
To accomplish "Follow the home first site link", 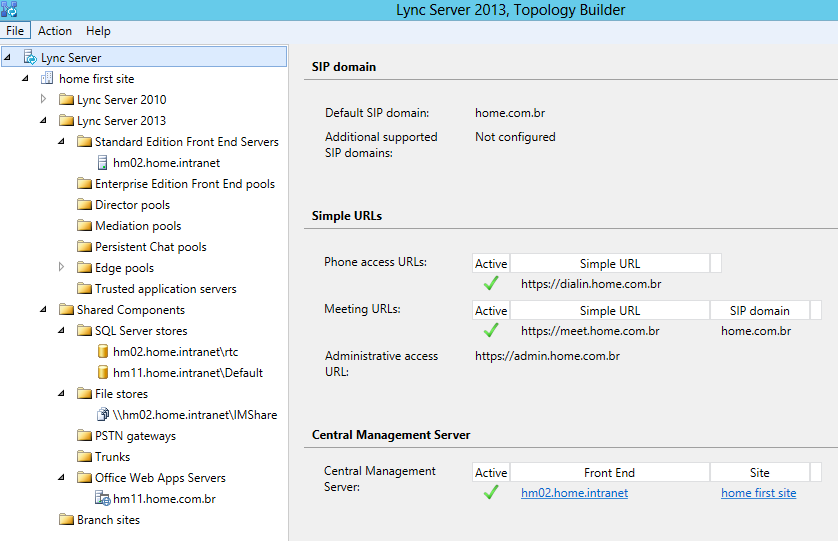I will pos(758,493).
